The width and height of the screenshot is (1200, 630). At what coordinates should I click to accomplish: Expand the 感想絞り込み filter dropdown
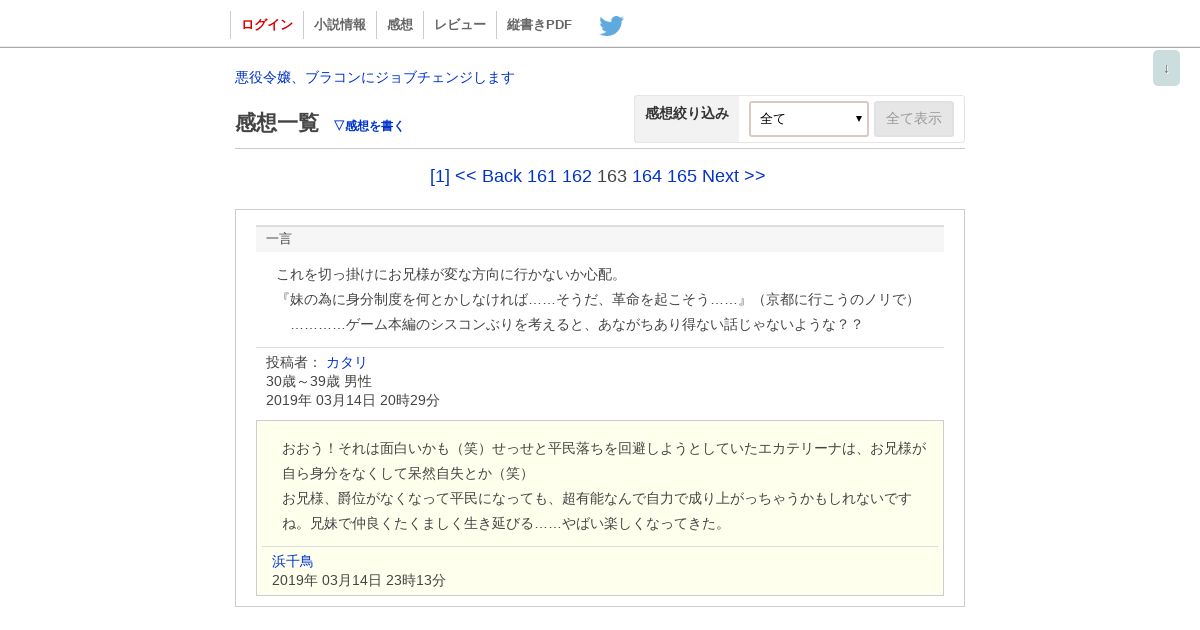click(x=809, y=119)
